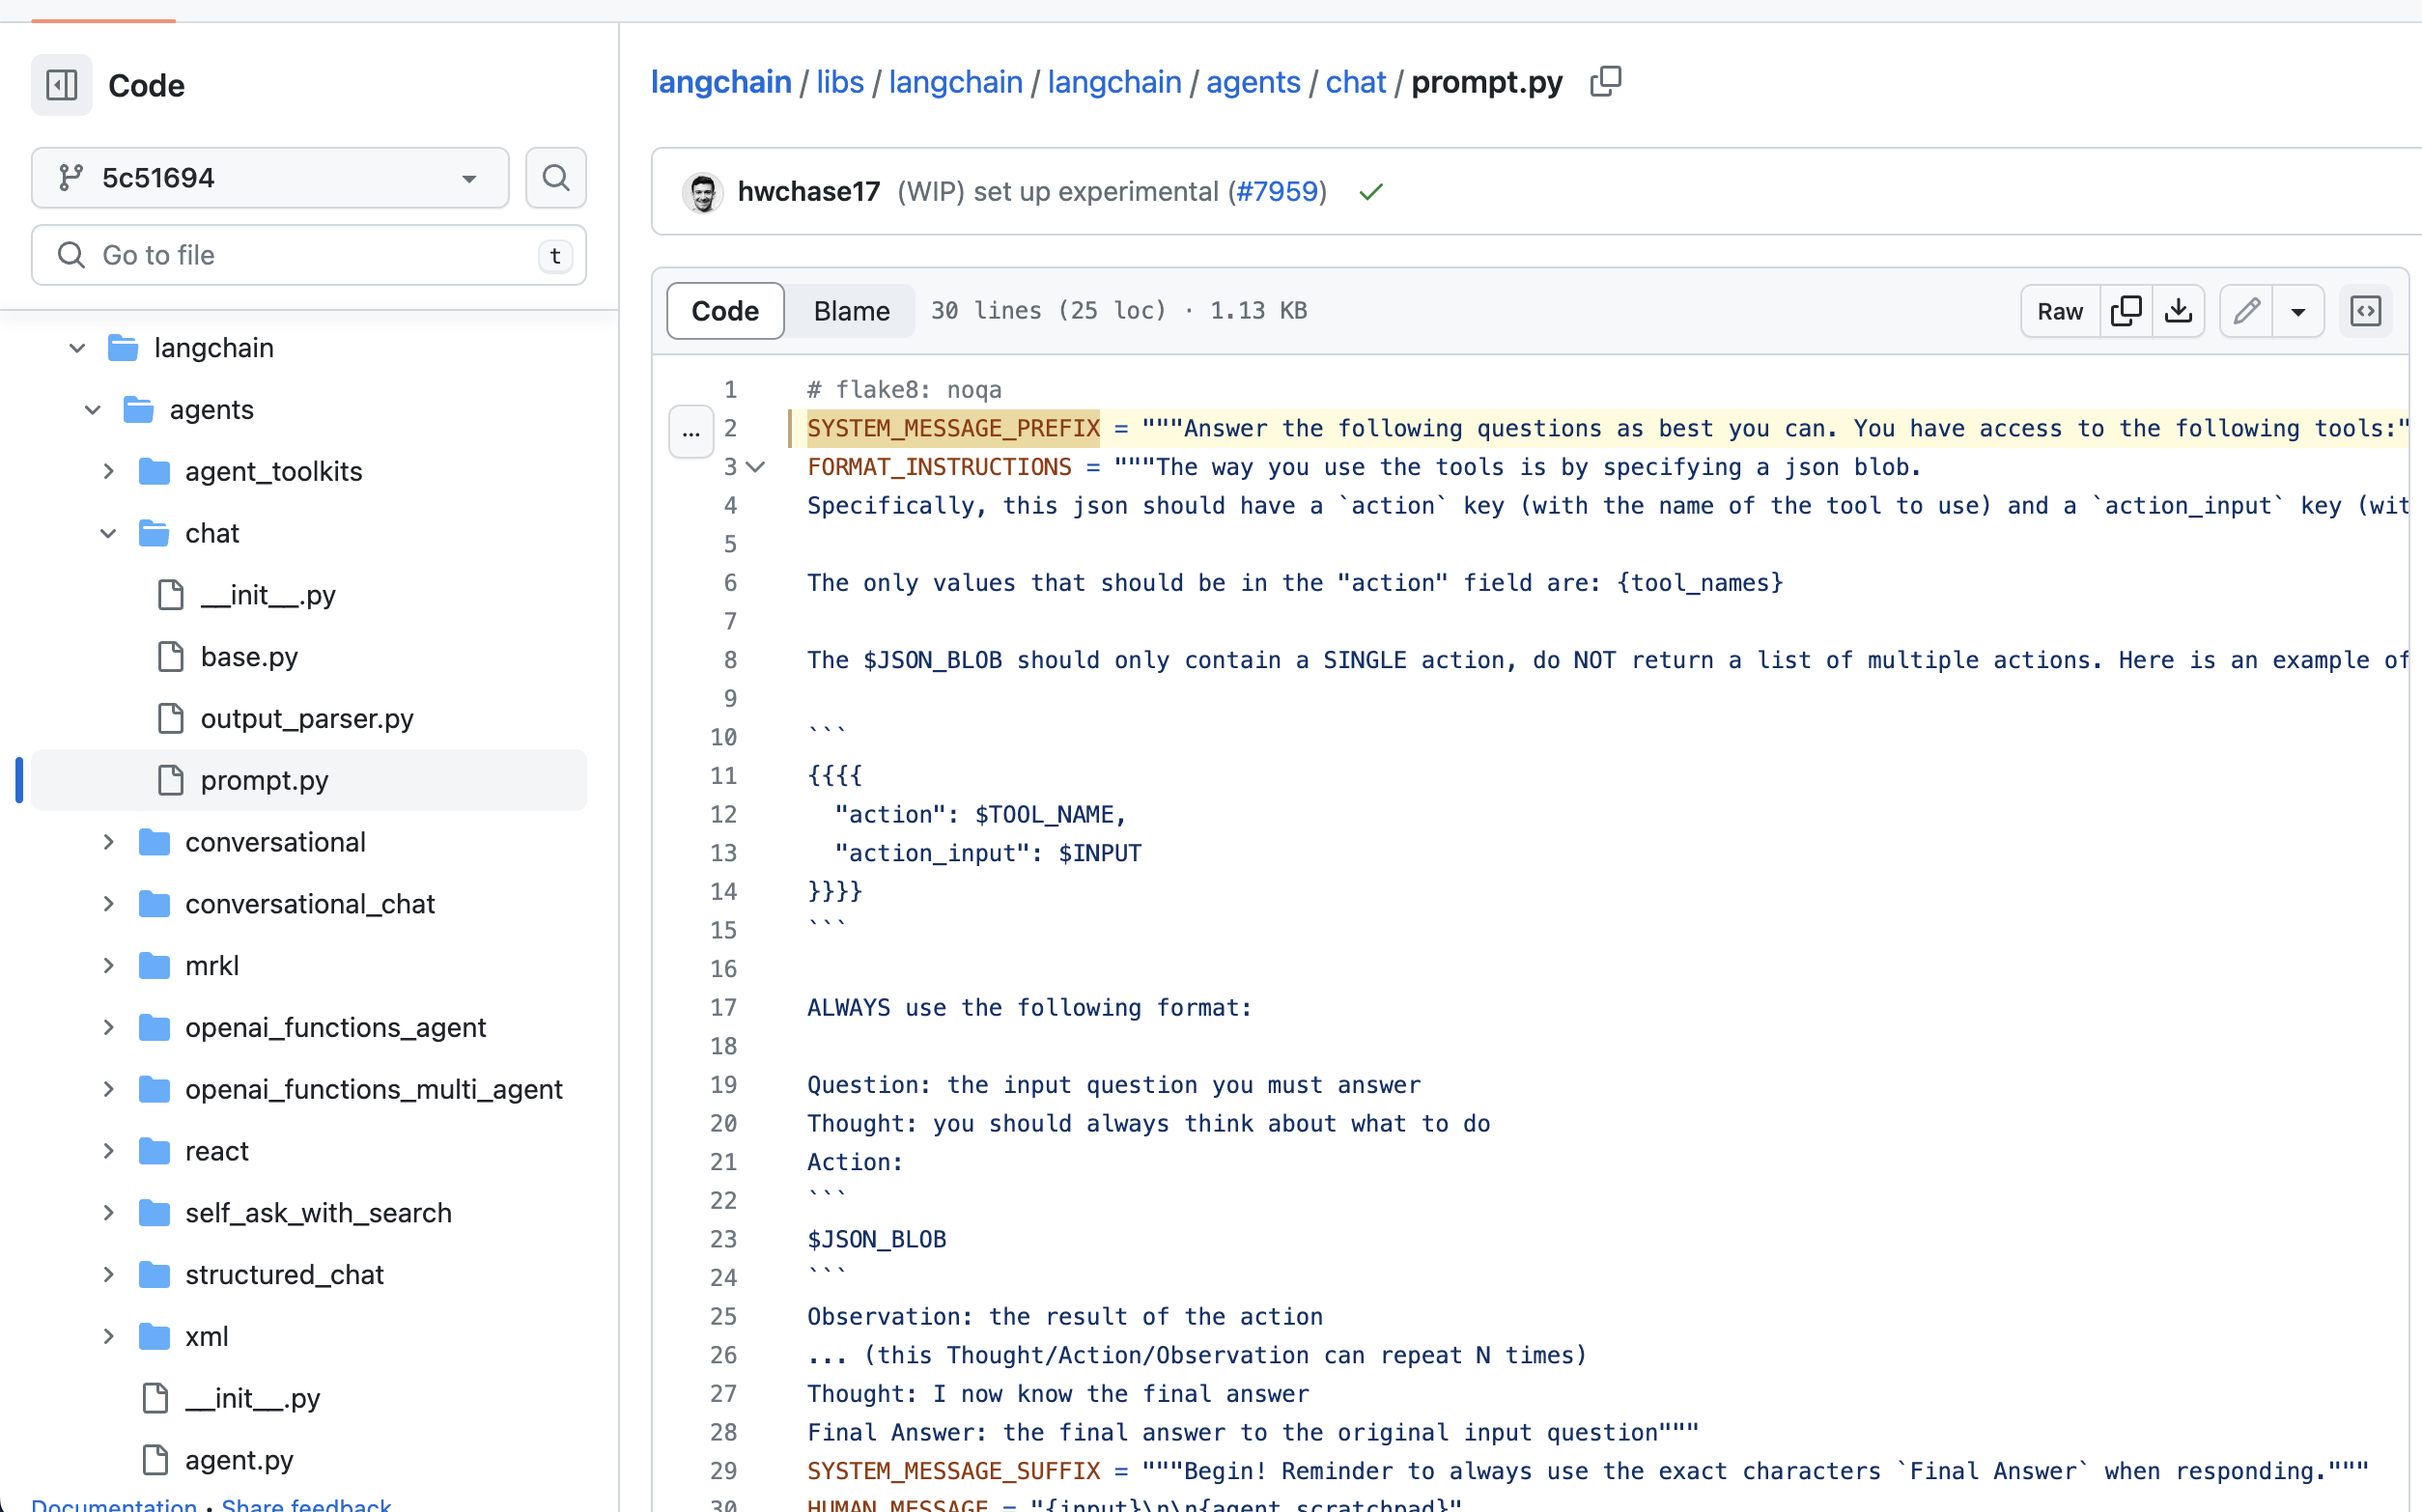
Task: View commit status via green check mark
Action: click(x=1370, y=191)
